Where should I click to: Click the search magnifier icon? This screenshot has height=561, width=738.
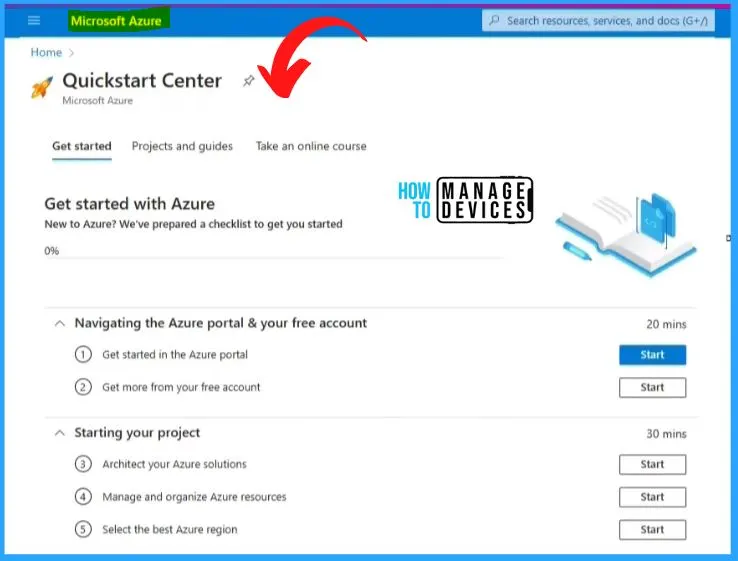coord(494,20)
